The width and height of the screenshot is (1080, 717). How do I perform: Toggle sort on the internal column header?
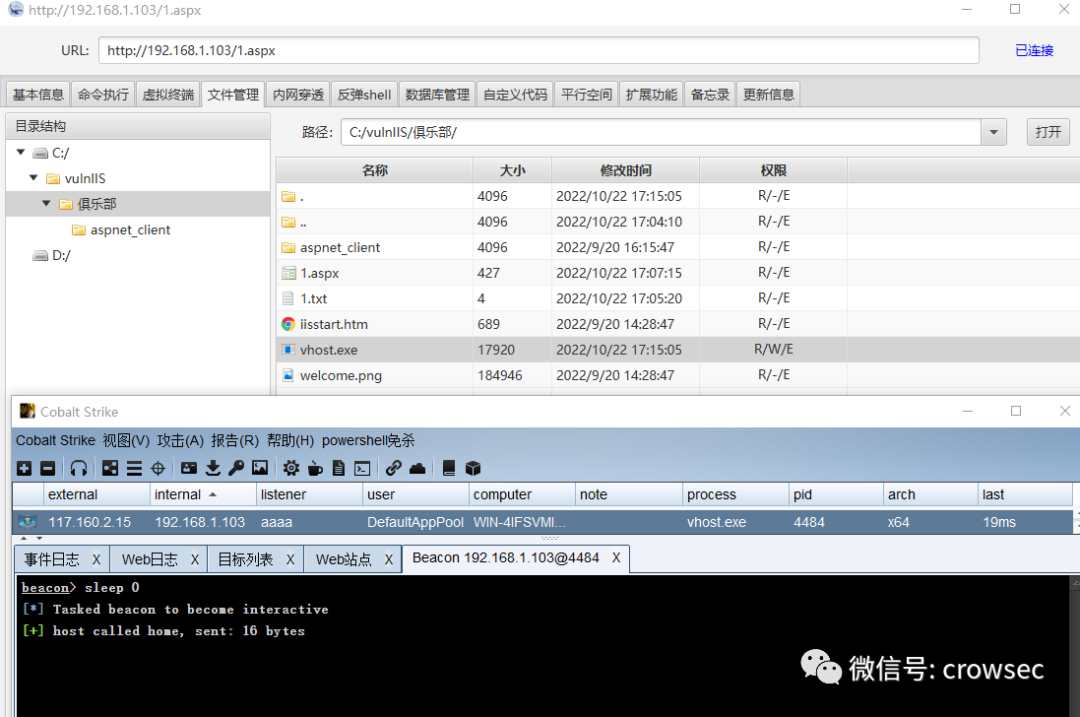pos(203,495)
